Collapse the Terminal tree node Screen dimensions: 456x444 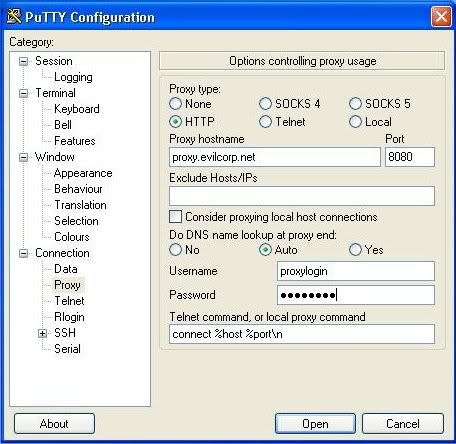click(23, 93)
